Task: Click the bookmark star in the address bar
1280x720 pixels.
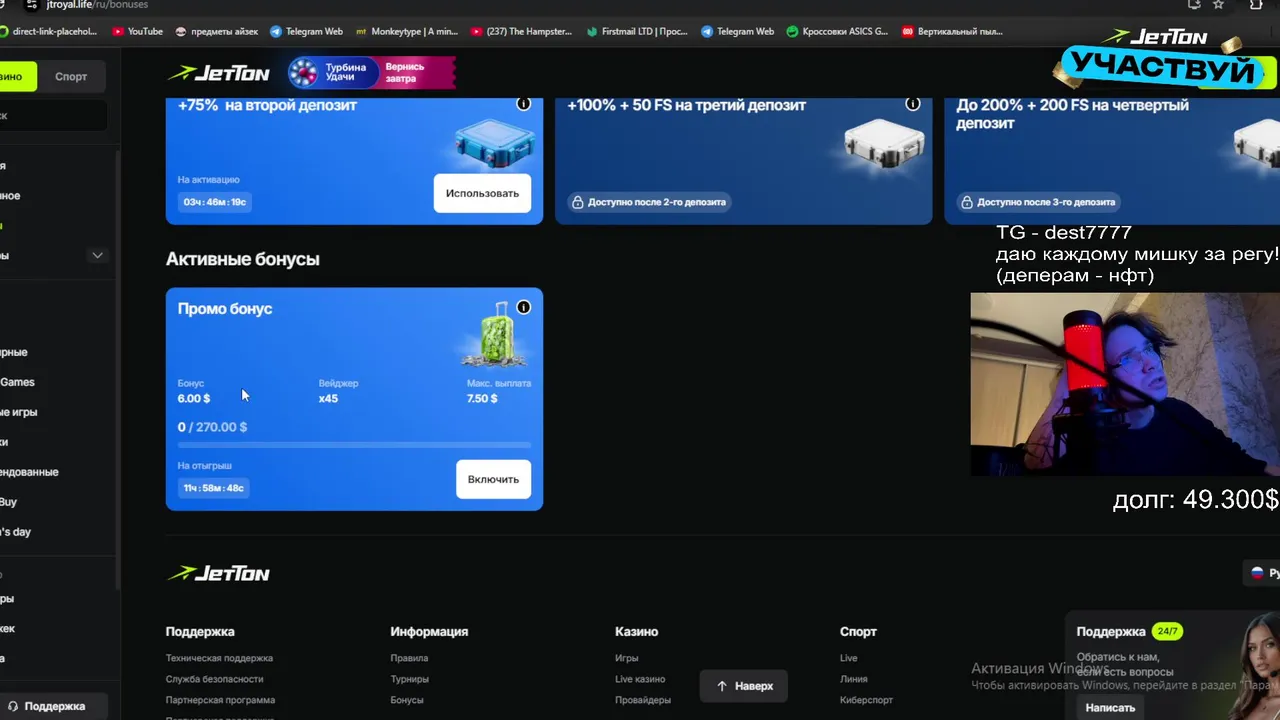Action: tap(1218, 5)
